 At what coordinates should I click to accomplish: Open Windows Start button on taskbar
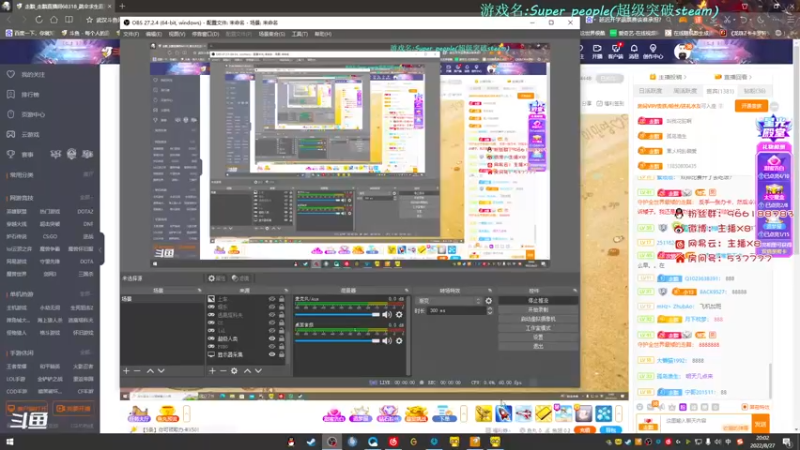tap(9, 442)
